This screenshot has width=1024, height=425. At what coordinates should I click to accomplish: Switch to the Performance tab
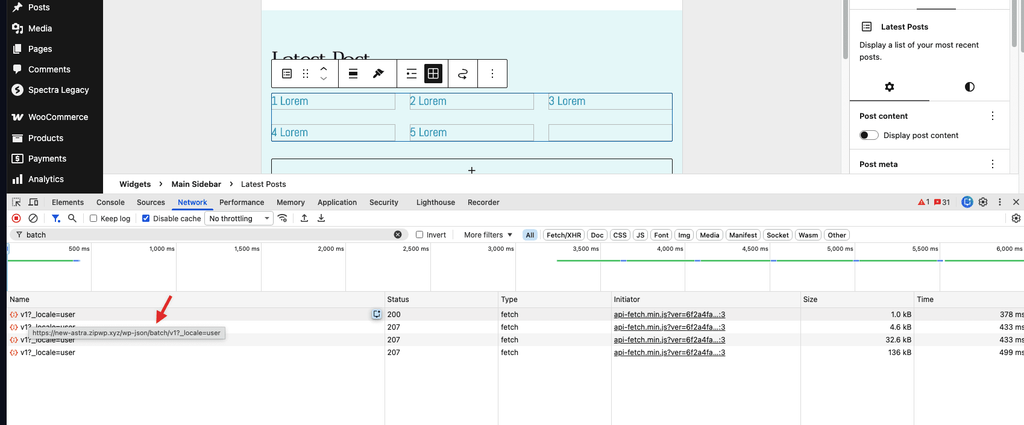(242, 202)
